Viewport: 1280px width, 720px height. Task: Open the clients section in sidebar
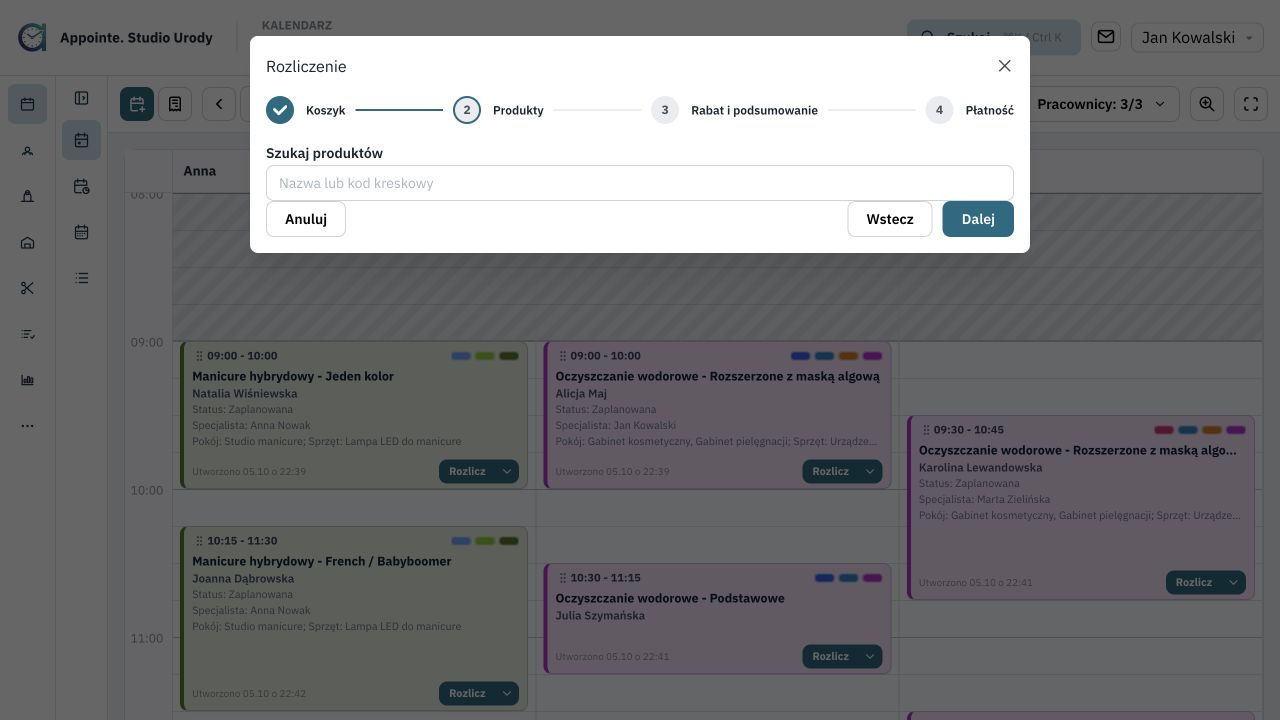click(x=27, y=150)
